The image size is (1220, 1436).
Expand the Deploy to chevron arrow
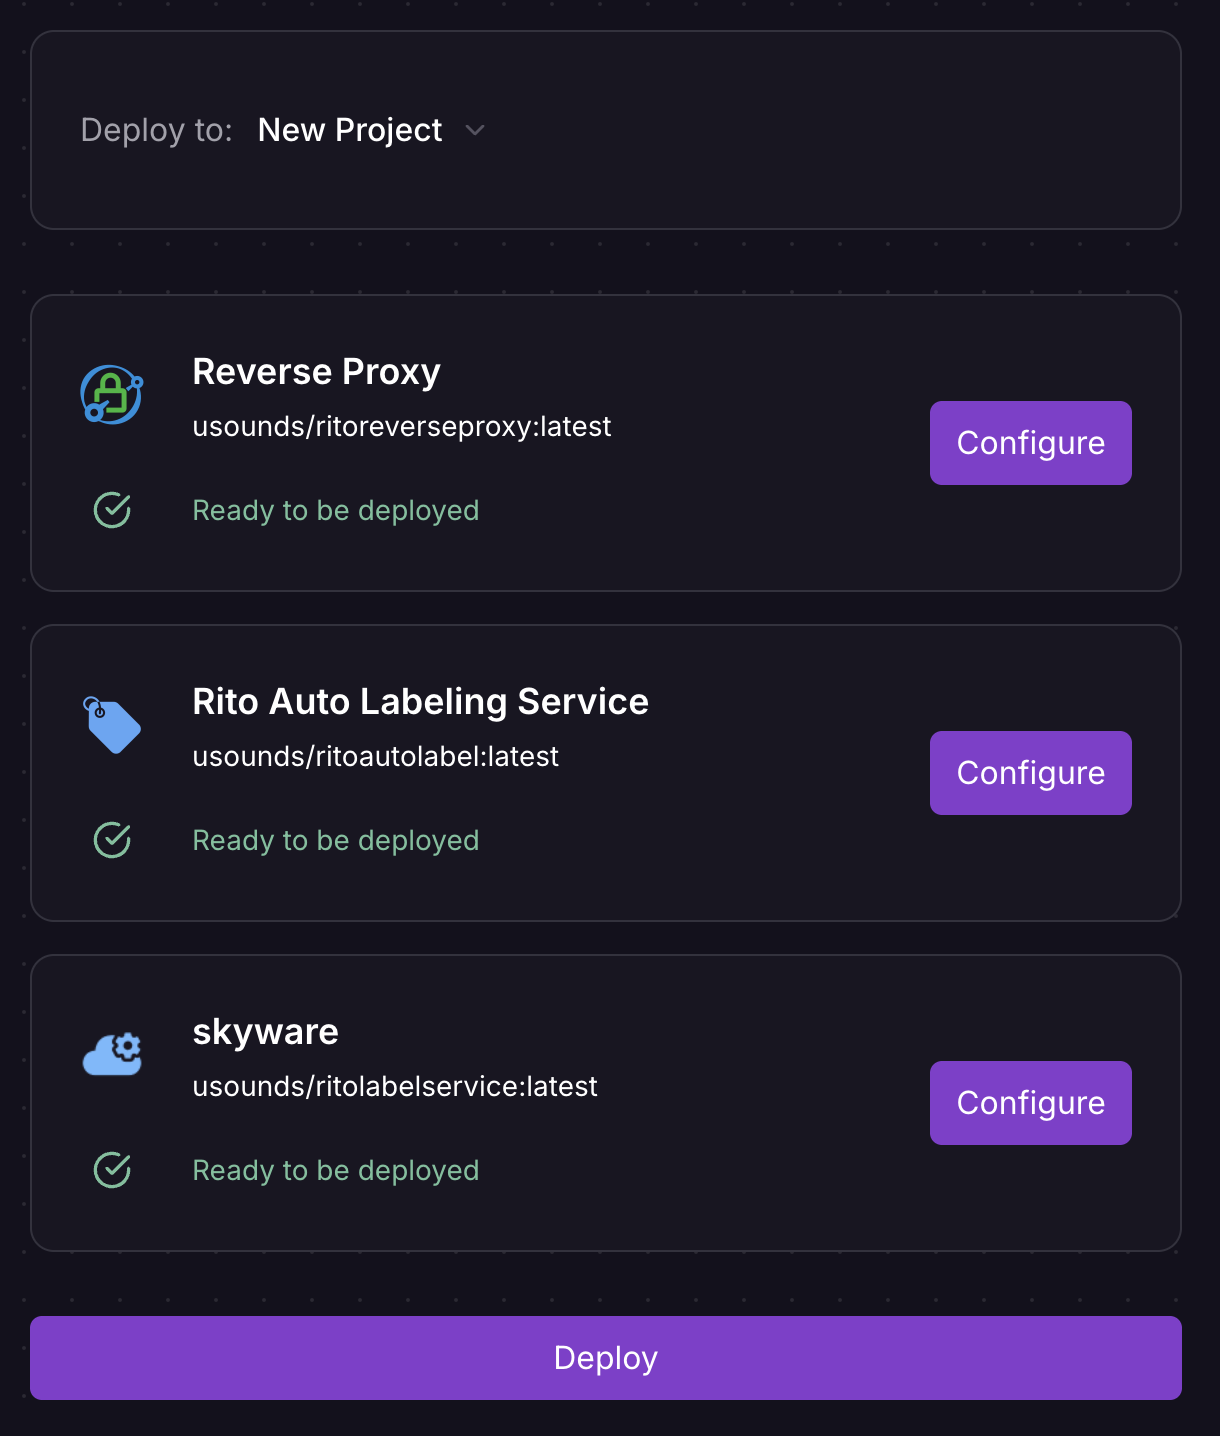click(x=475, y=131)
